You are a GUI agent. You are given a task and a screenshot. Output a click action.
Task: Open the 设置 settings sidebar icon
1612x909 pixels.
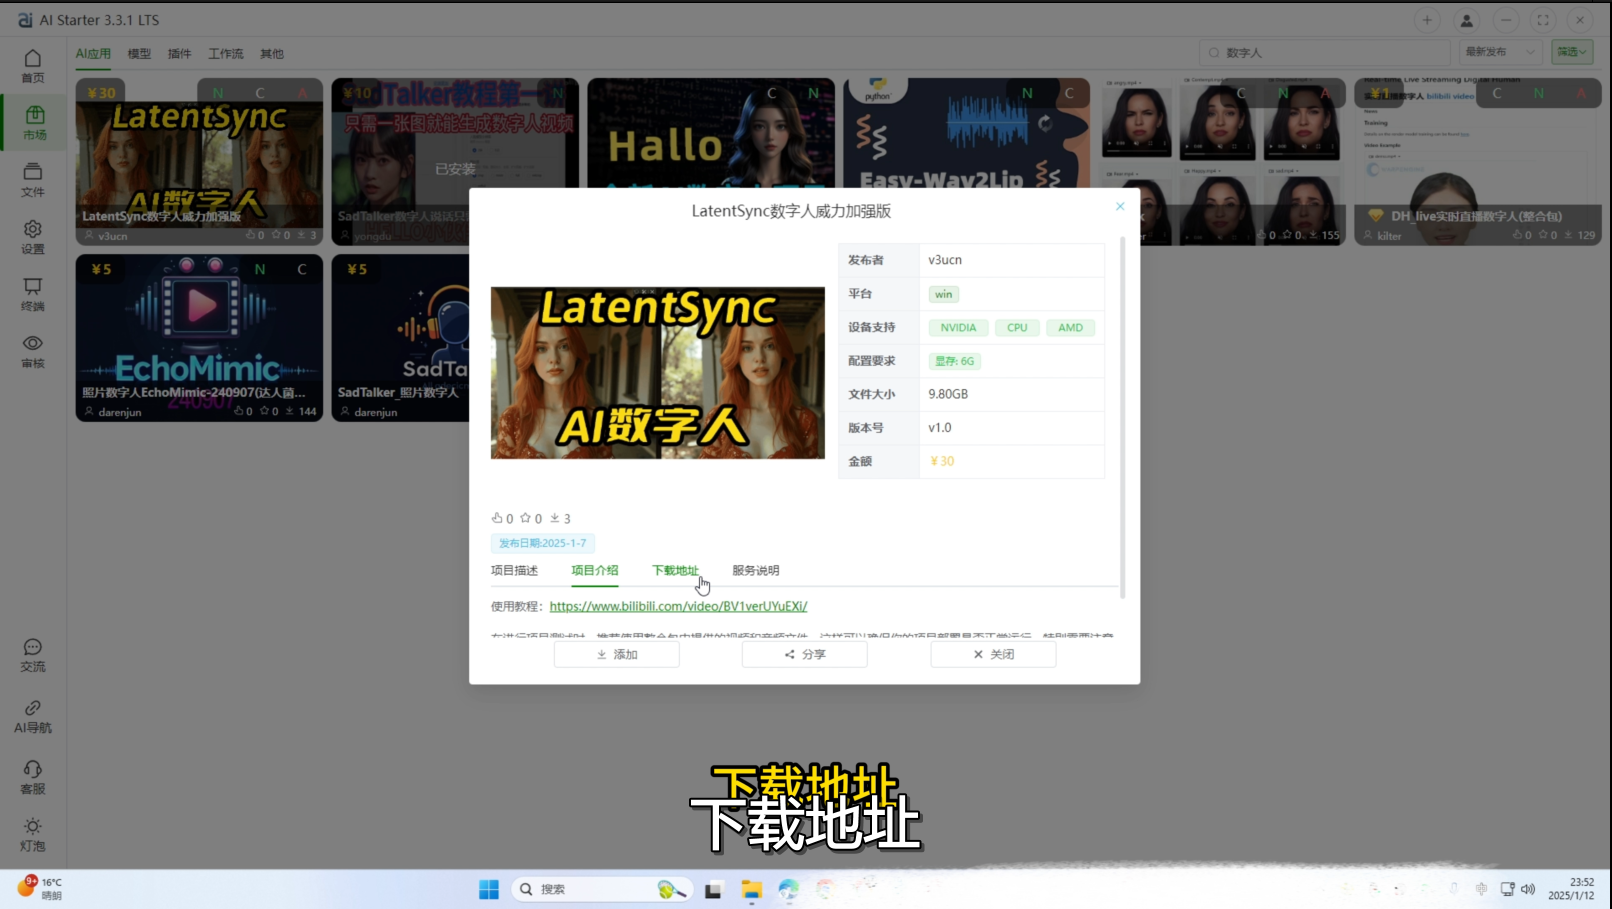(x=33, y=237)
